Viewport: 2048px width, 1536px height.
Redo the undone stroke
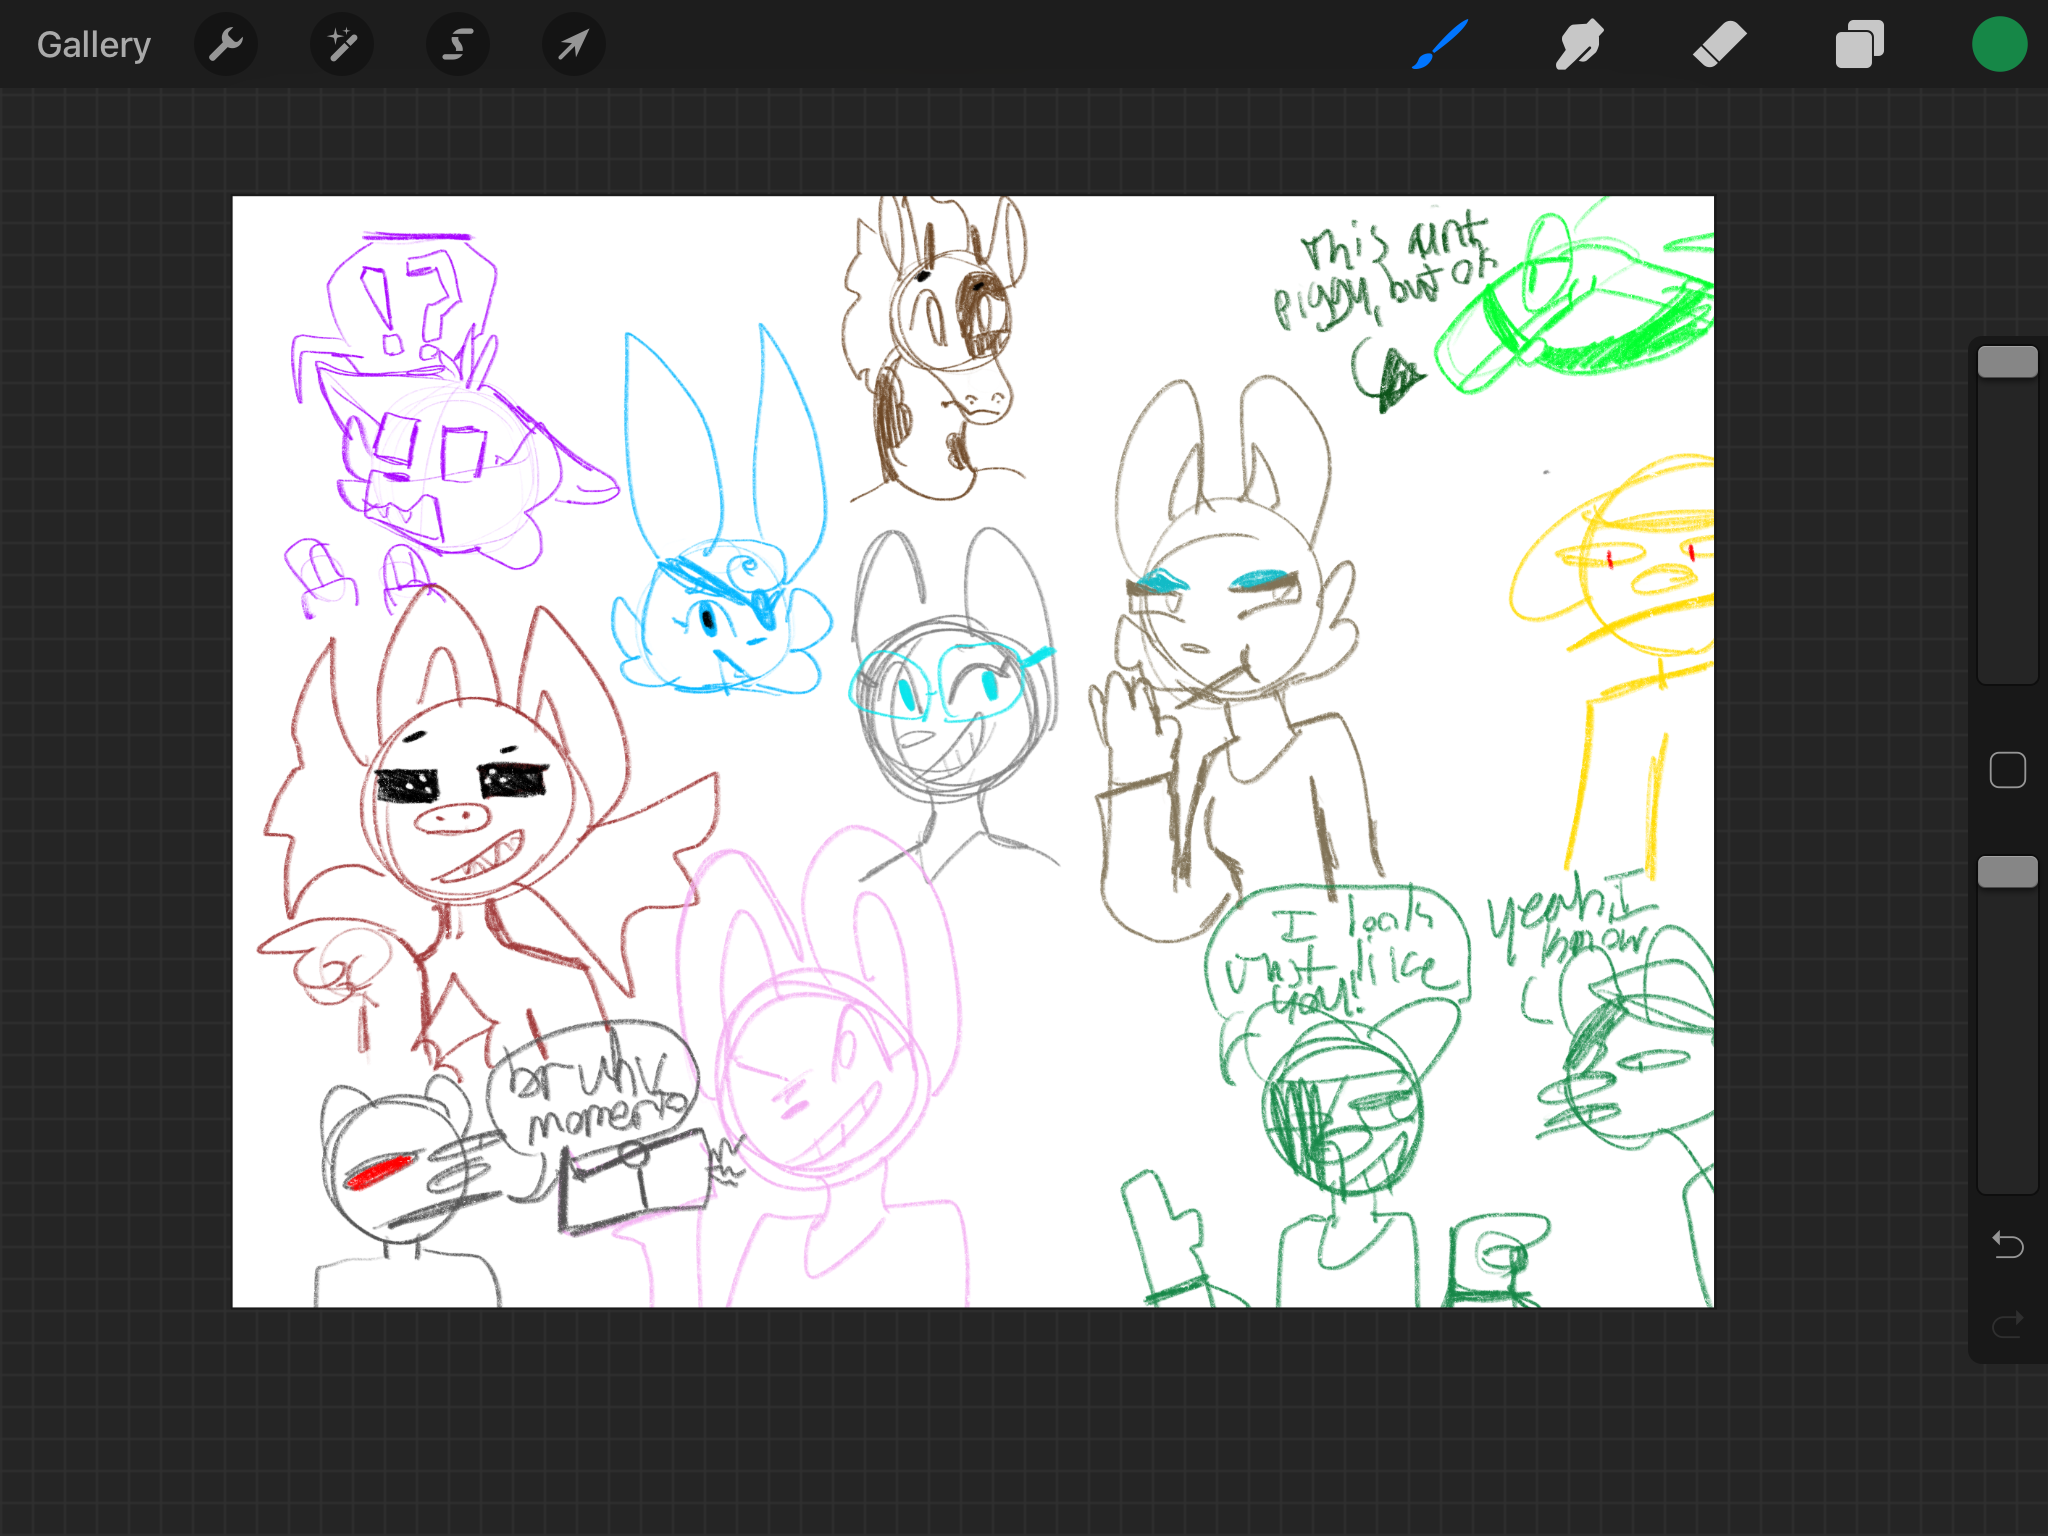coord(2007,1325)
